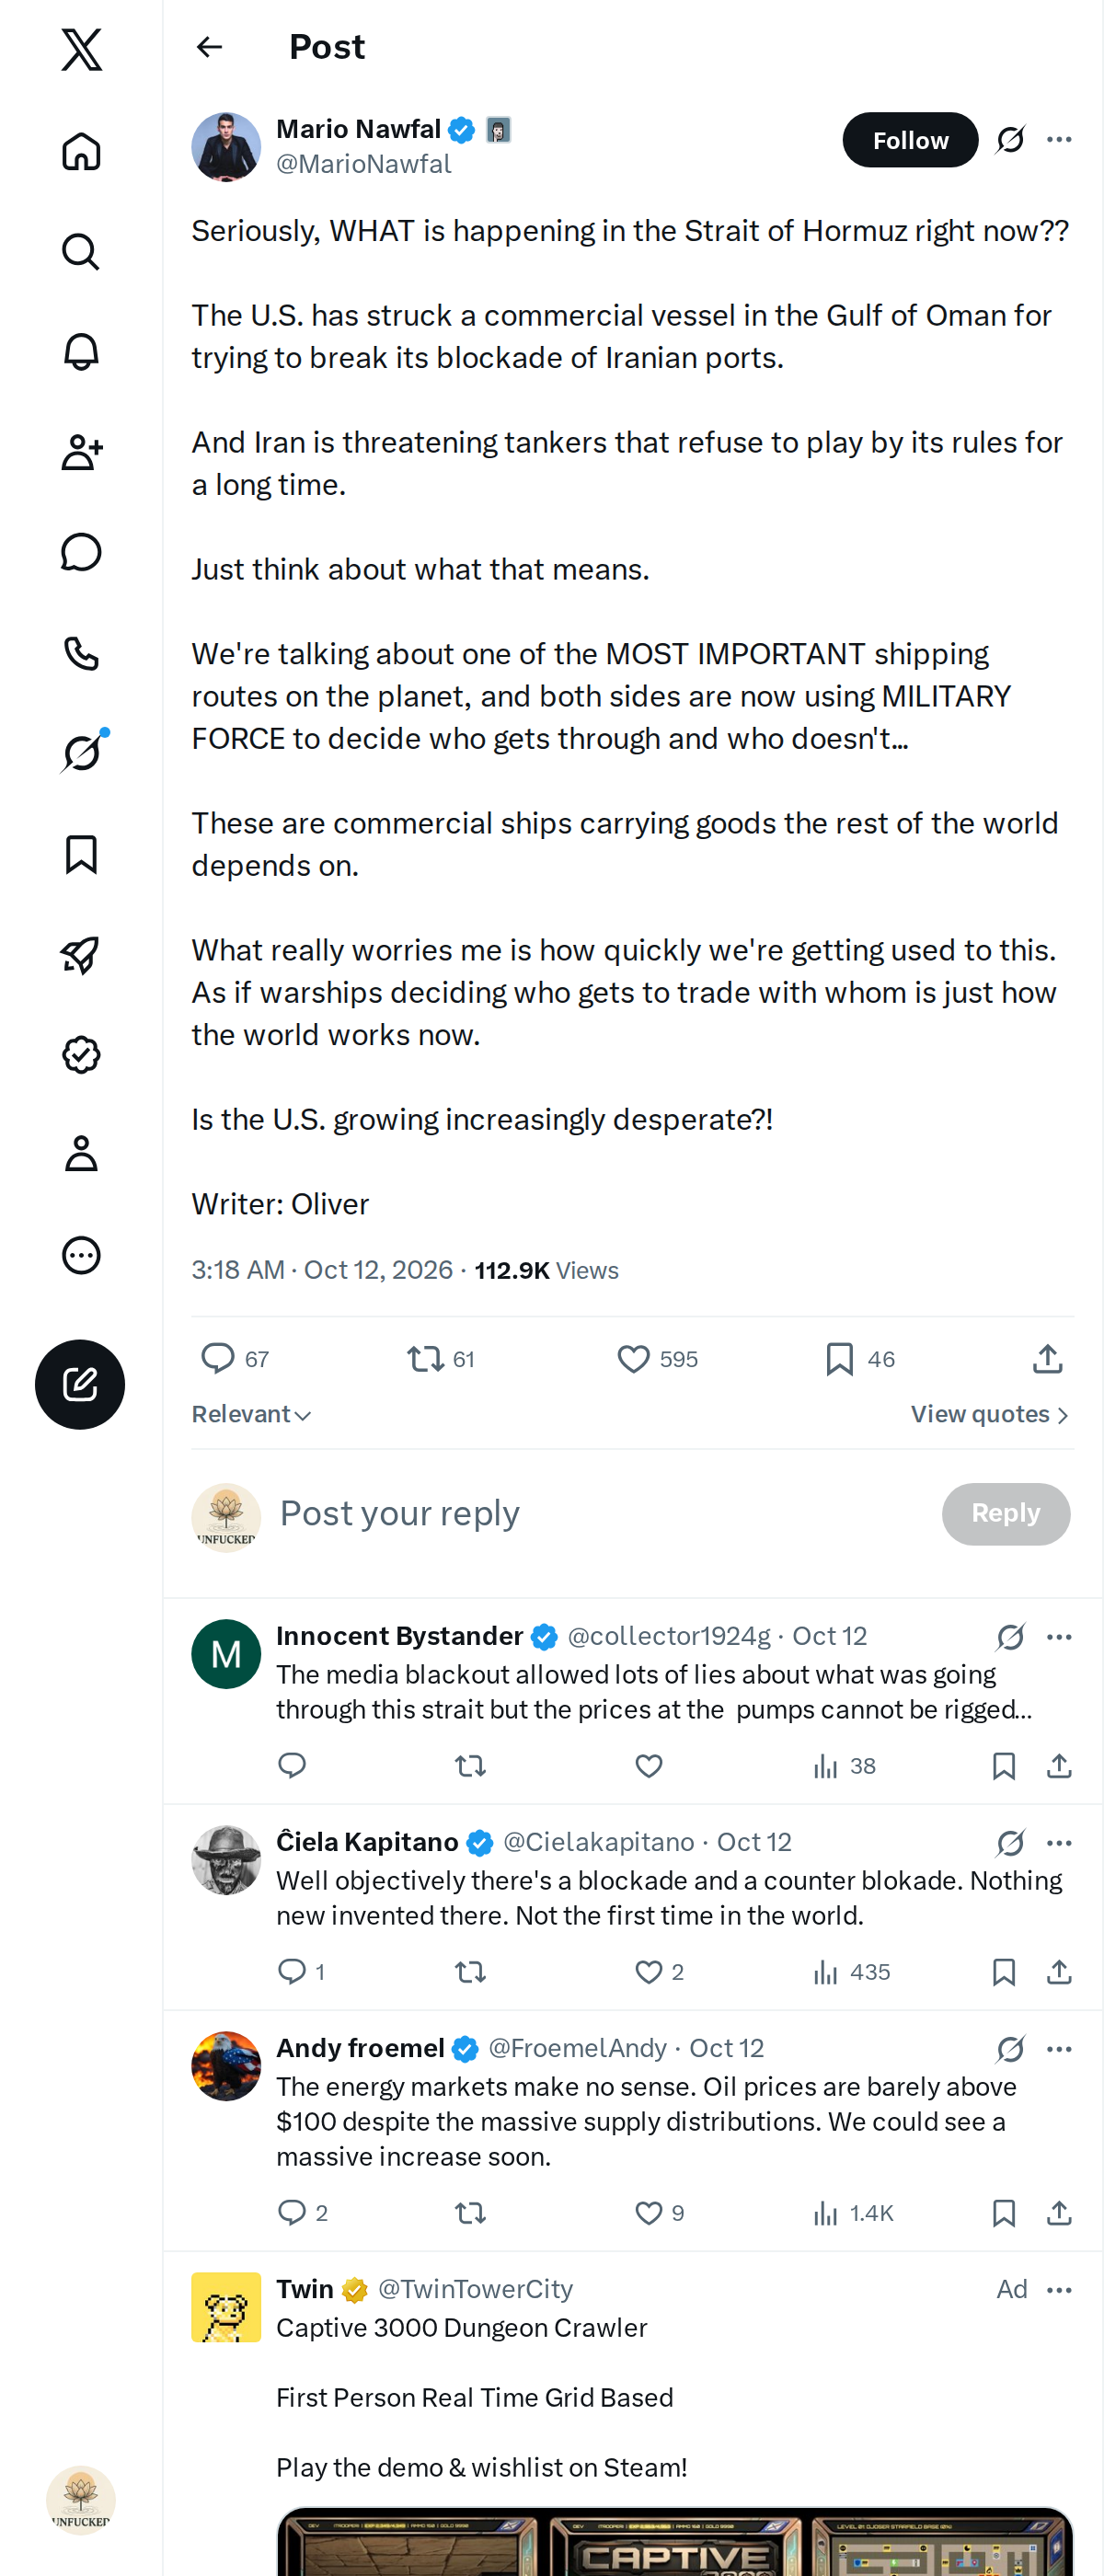Click the compose post button
This screenshot has height=2576, width=1104.
pos(80,1384)
